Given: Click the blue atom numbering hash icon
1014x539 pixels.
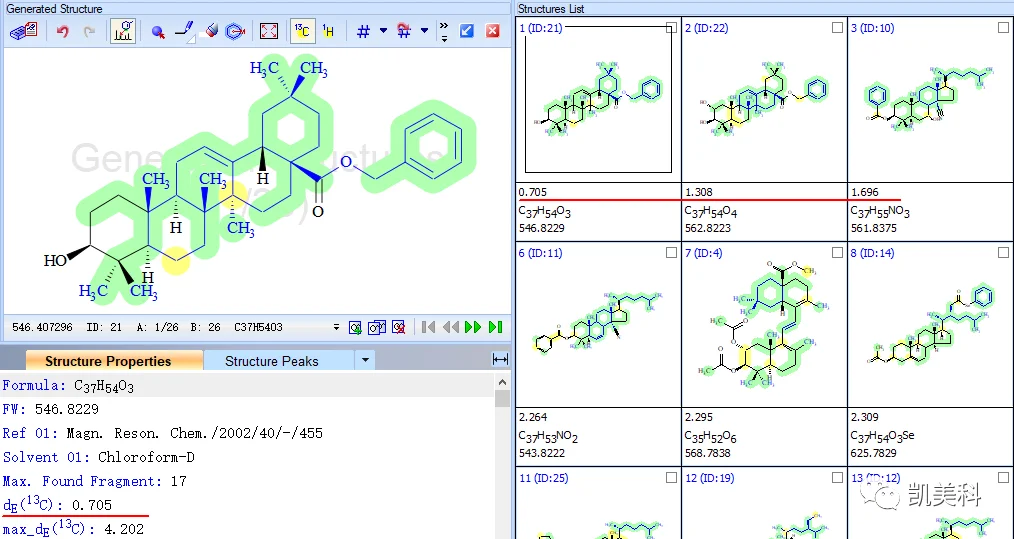Looking at the screenshot, I should click(x=363, y=31).
